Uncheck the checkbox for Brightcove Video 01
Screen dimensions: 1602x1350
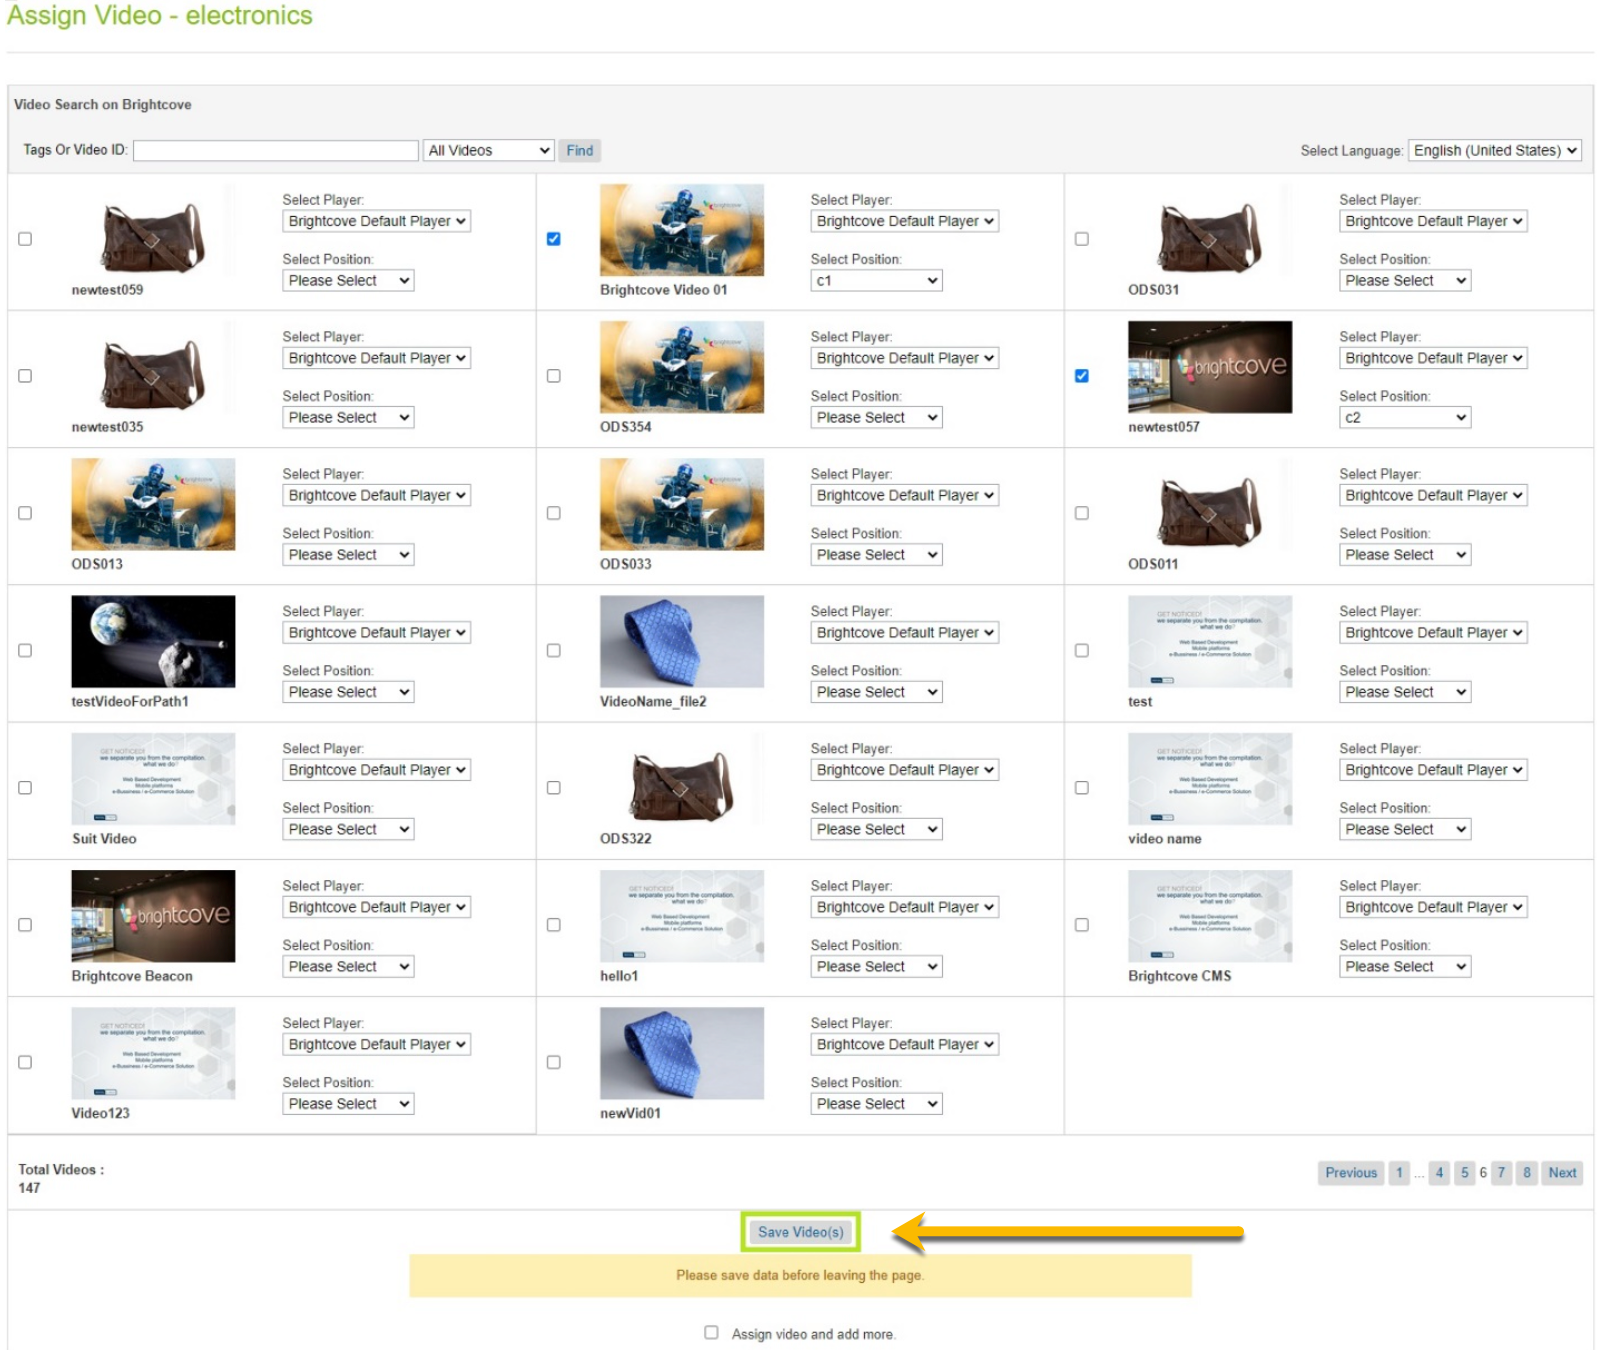pos(554,238)
